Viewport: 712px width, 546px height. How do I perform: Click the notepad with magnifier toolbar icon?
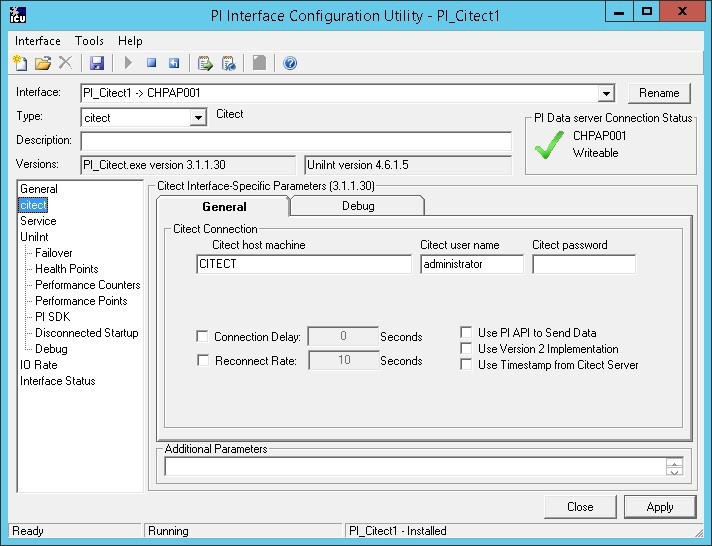click(x=228, y=63)
